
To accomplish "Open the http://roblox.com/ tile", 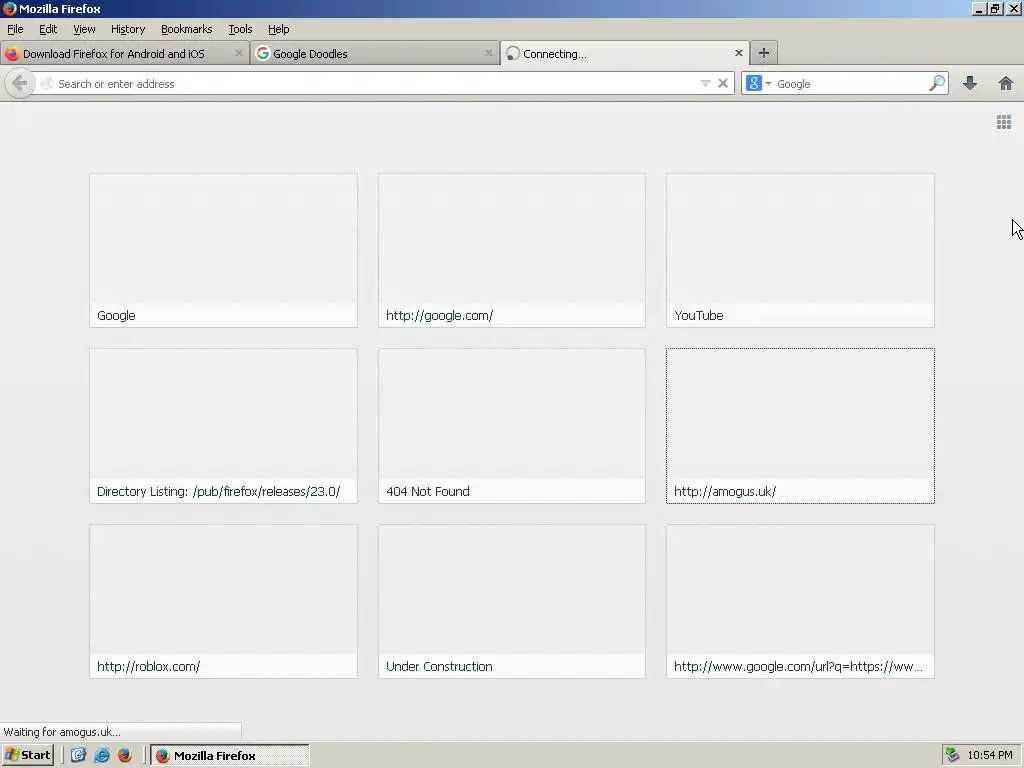I will click(223, 601).
